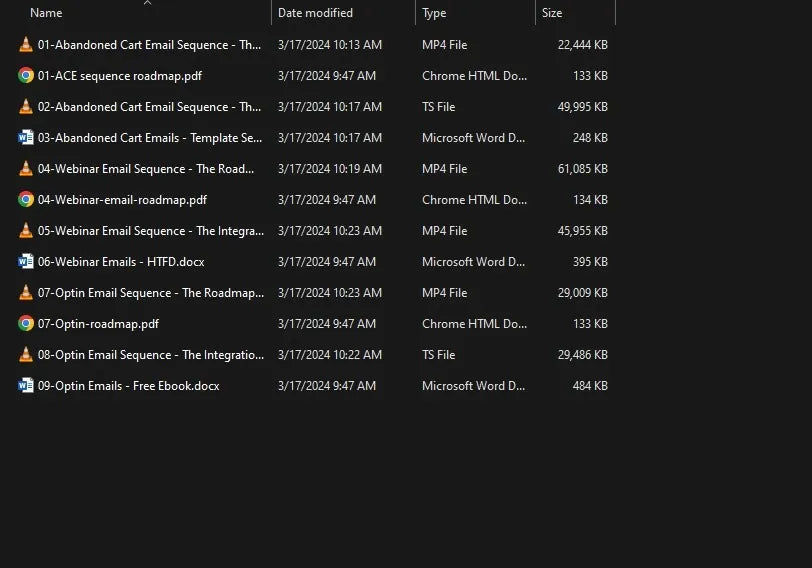Click Word icon of 09-Optin Emails - Free Ebook

pos(26,386)
